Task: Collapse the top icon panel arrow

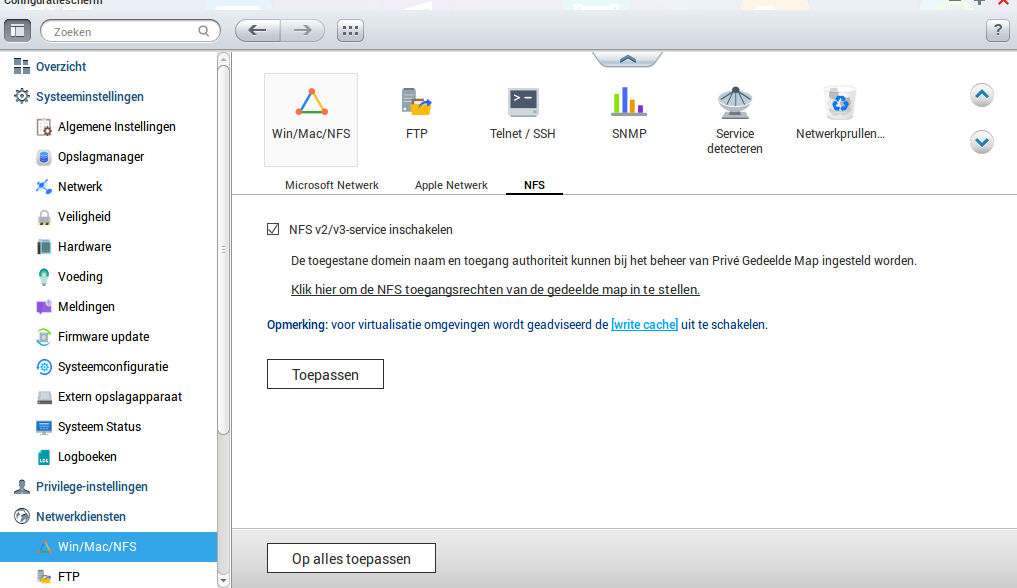Action: point(627,59)
